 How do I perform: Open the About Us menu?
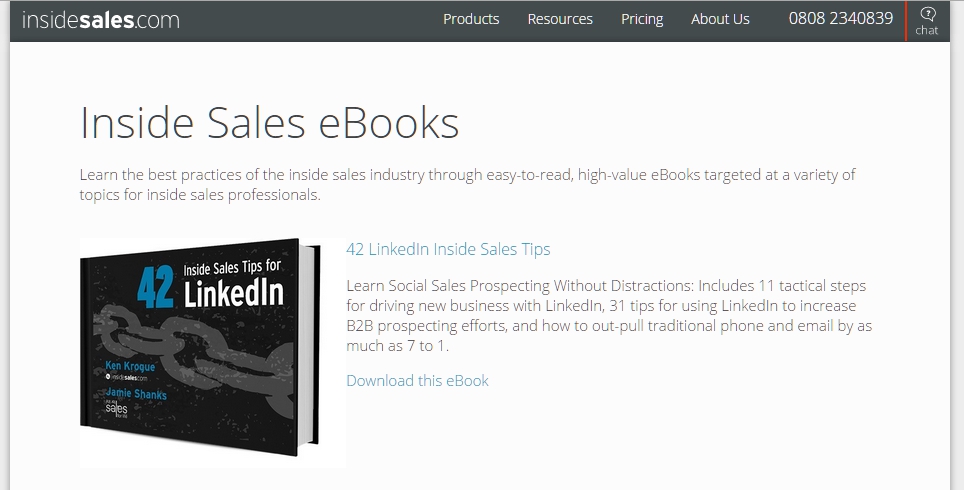click(720, 19)
